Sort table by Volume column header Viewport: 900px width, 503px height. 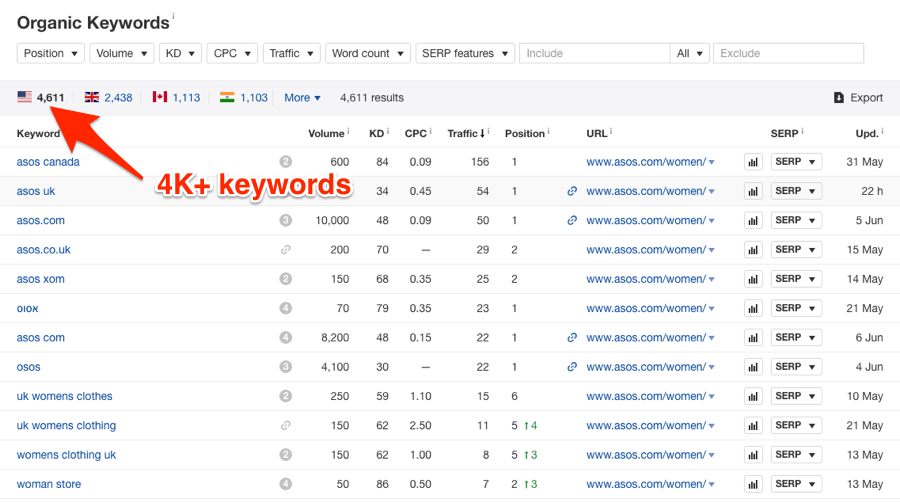point(326,133)
